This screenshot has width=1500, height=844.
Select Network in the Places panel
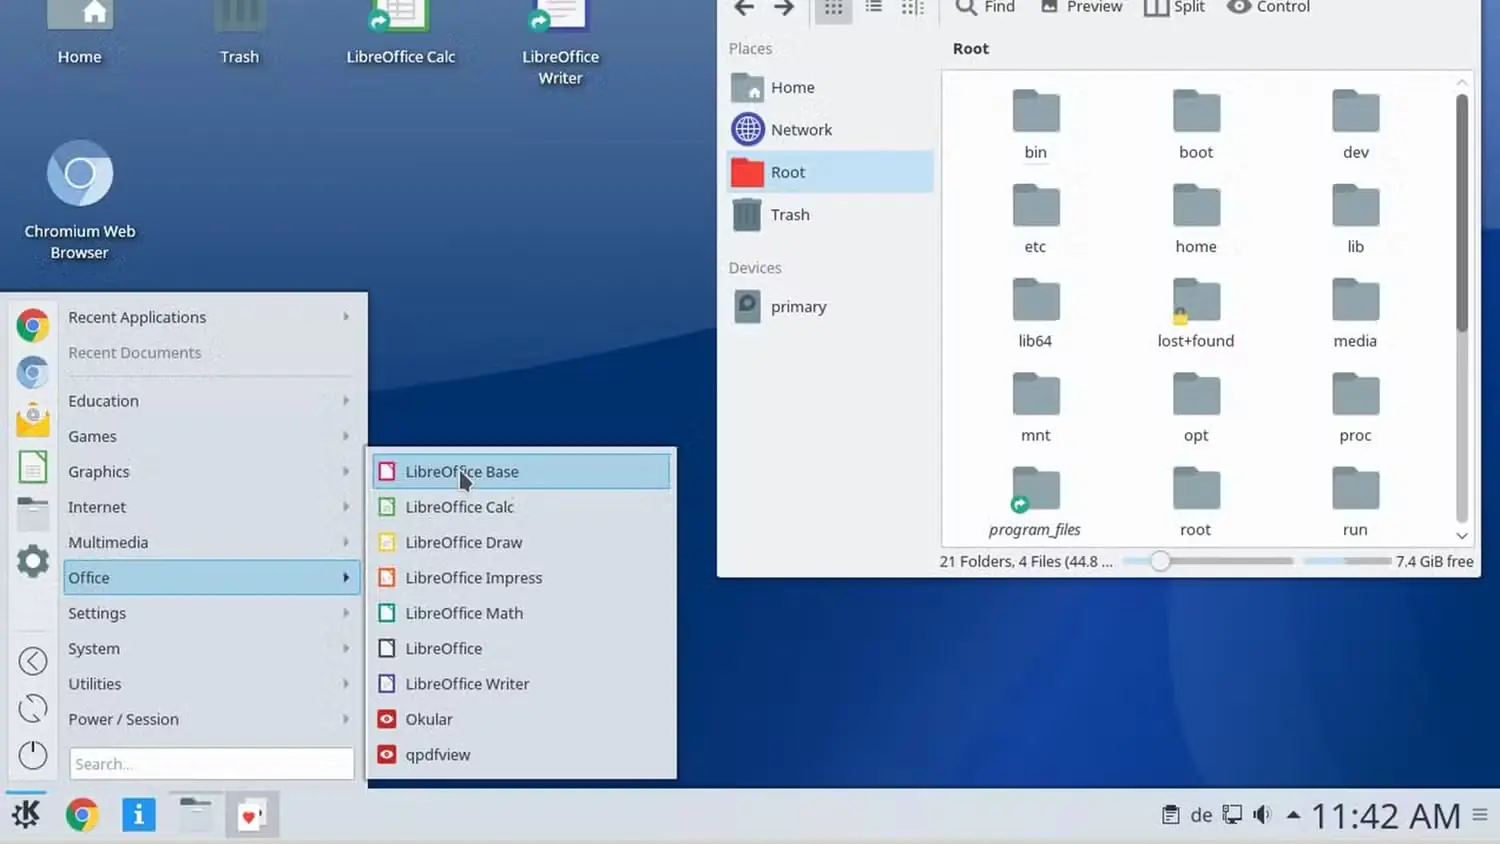[830, 129]
